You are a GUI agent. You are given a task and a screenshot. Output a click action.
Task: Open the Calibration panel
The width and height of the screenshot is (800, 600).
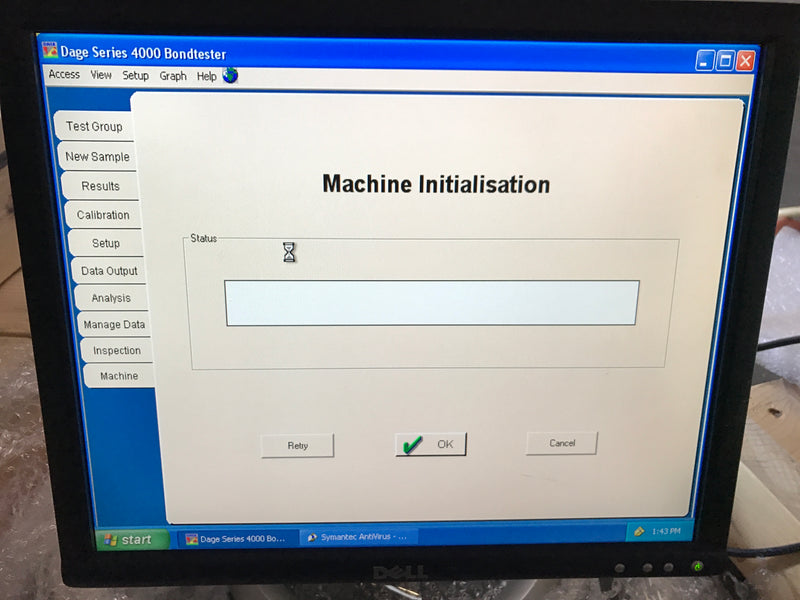(103, 215)
